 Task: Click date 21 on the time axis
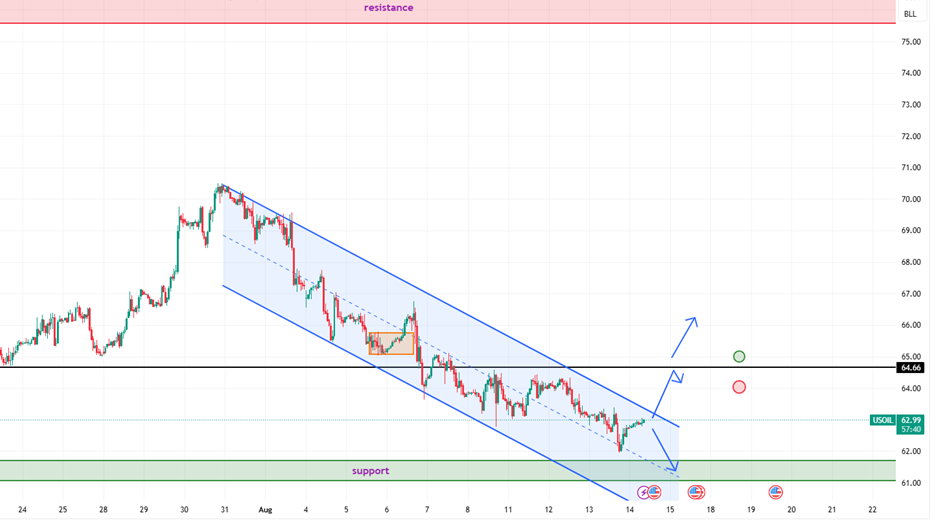point(832,510)
